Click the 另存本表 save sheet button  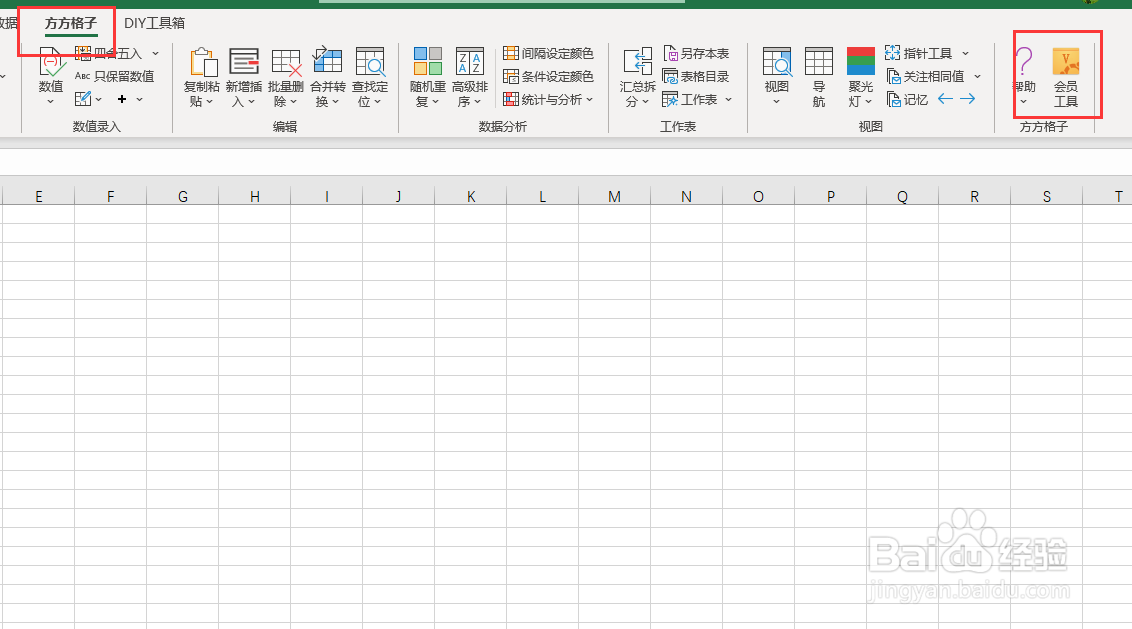[x=697, y=53]
